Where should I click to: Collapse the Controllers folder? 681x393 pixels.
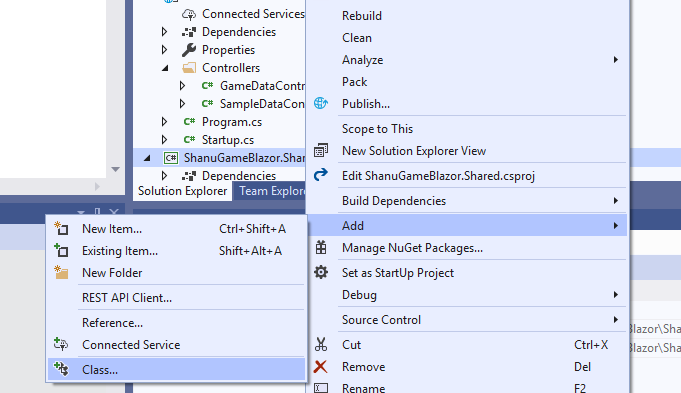tap(165, 68)
